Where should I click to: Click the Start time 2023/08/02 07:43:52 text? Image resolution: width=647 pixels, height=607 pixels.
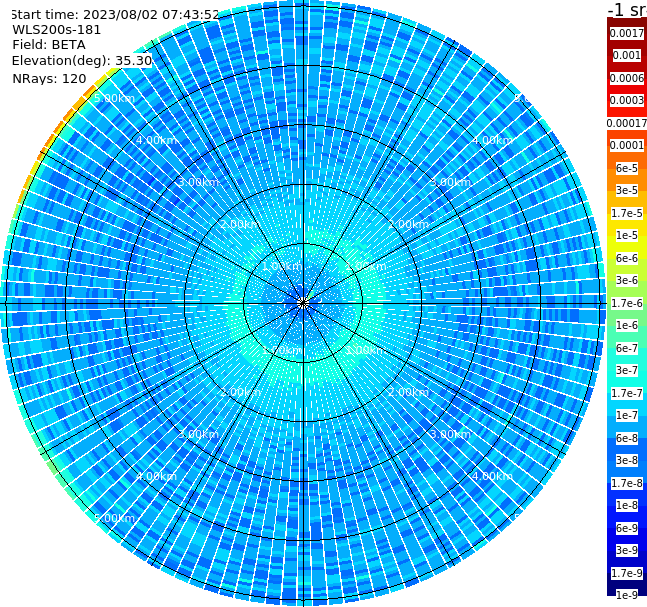click(115, 14)
